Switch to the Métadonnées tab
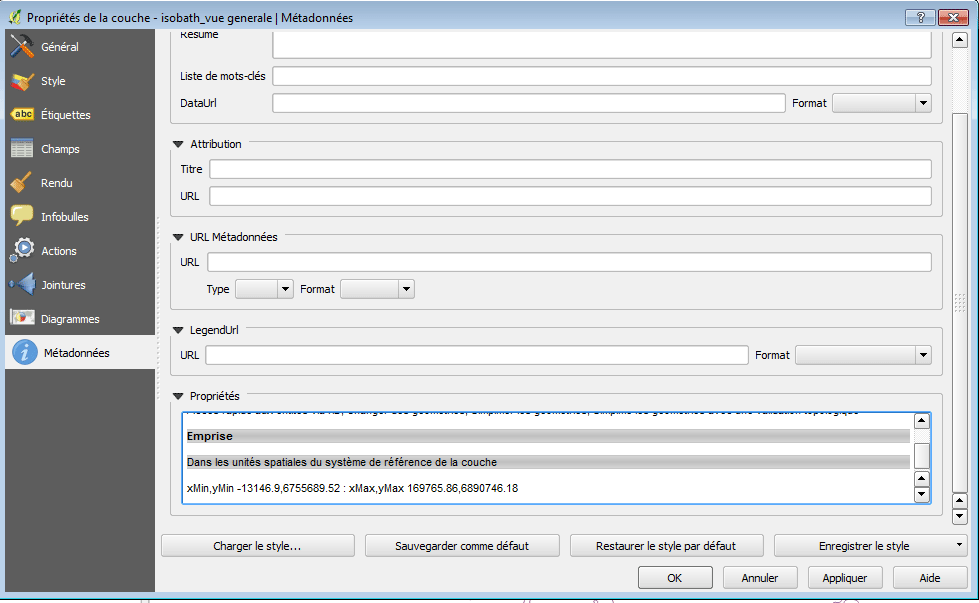The width and height of the screenshot is (979, 603). click(76, 353)
